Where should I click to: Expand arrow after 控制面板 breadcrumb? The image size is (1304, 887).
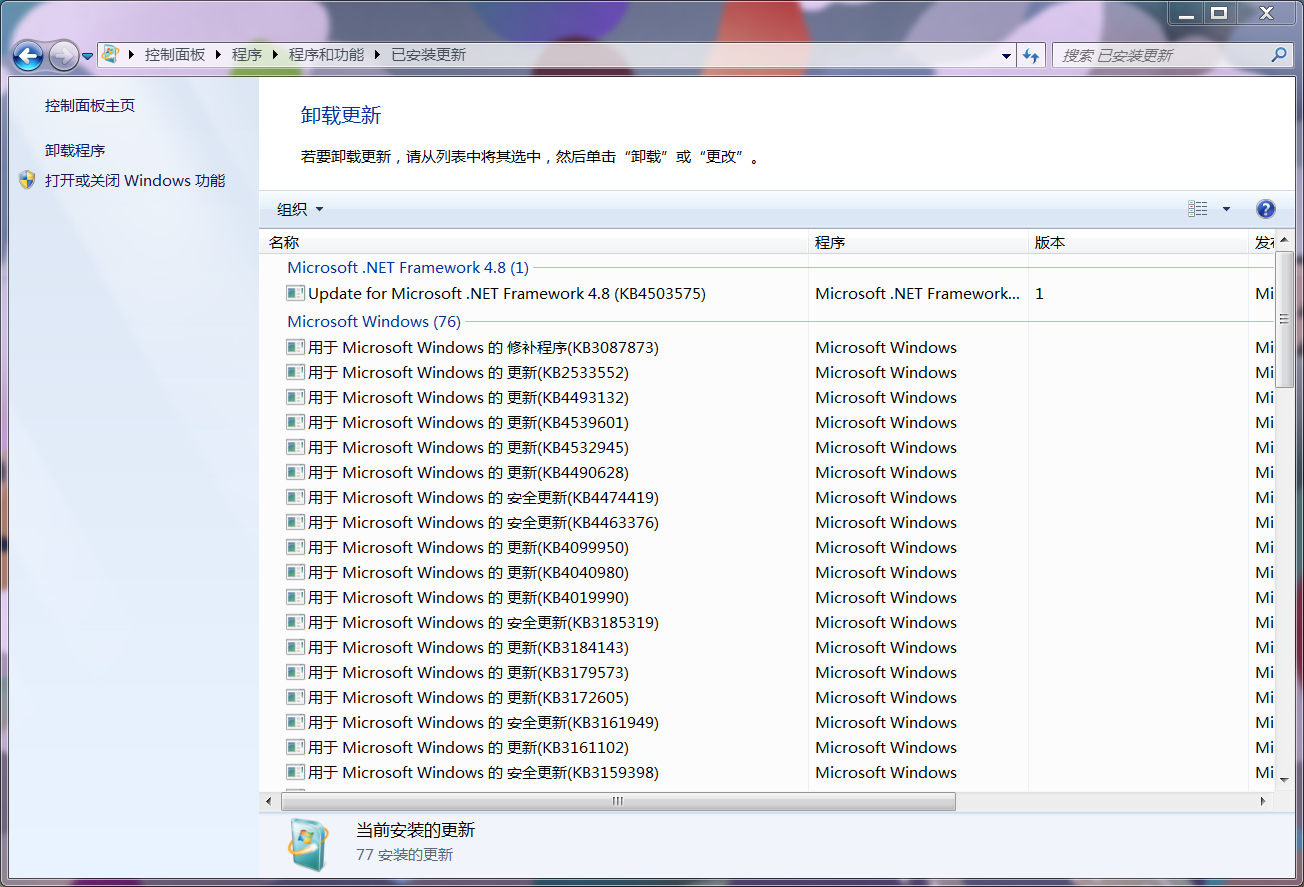[x=218, y=55]
